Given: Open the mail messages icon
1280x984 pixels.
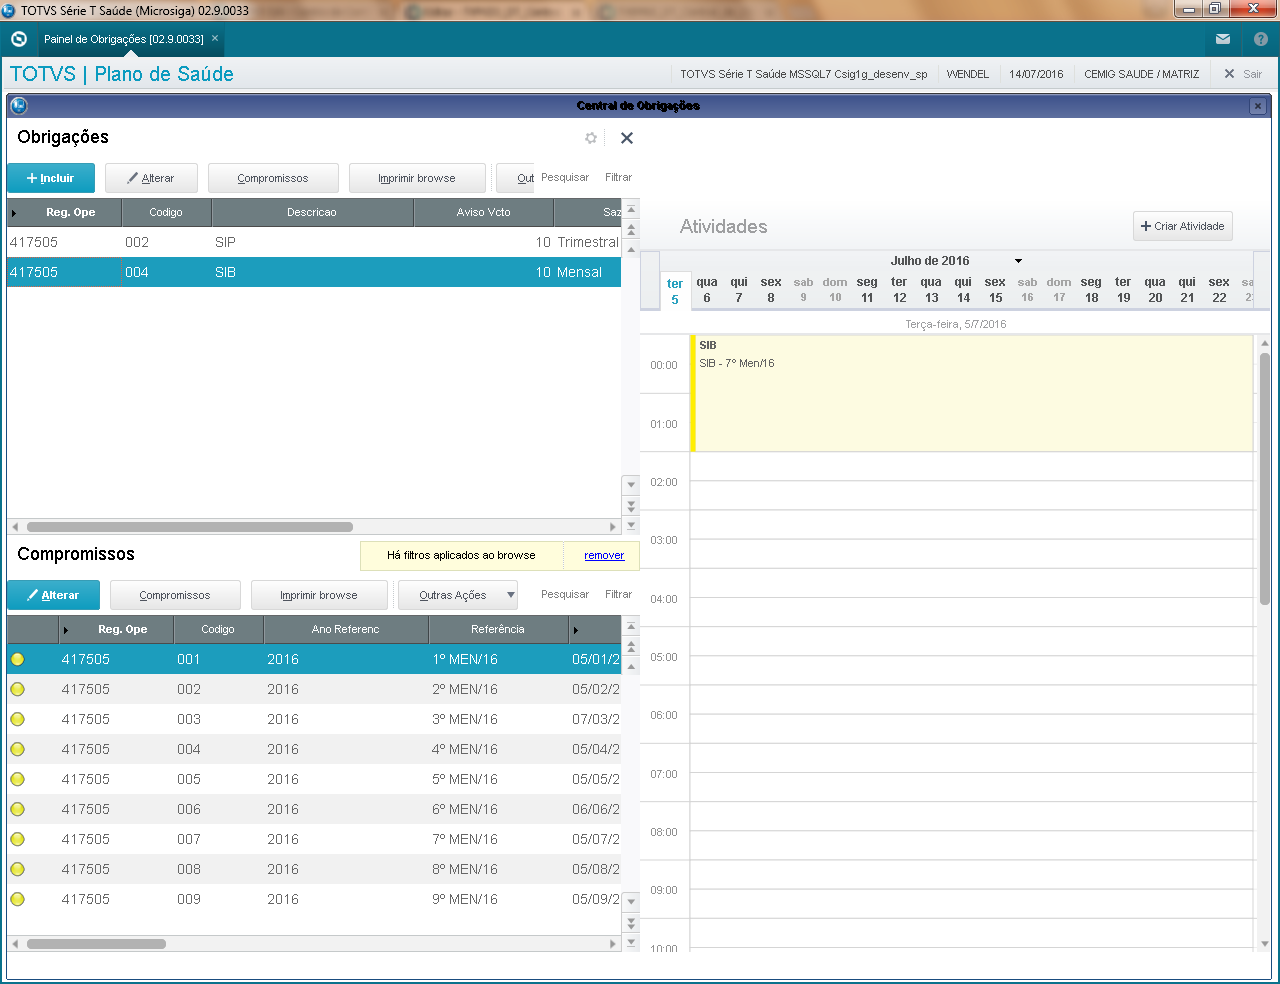Looking at the screenshot, I should coord(1223,39).
